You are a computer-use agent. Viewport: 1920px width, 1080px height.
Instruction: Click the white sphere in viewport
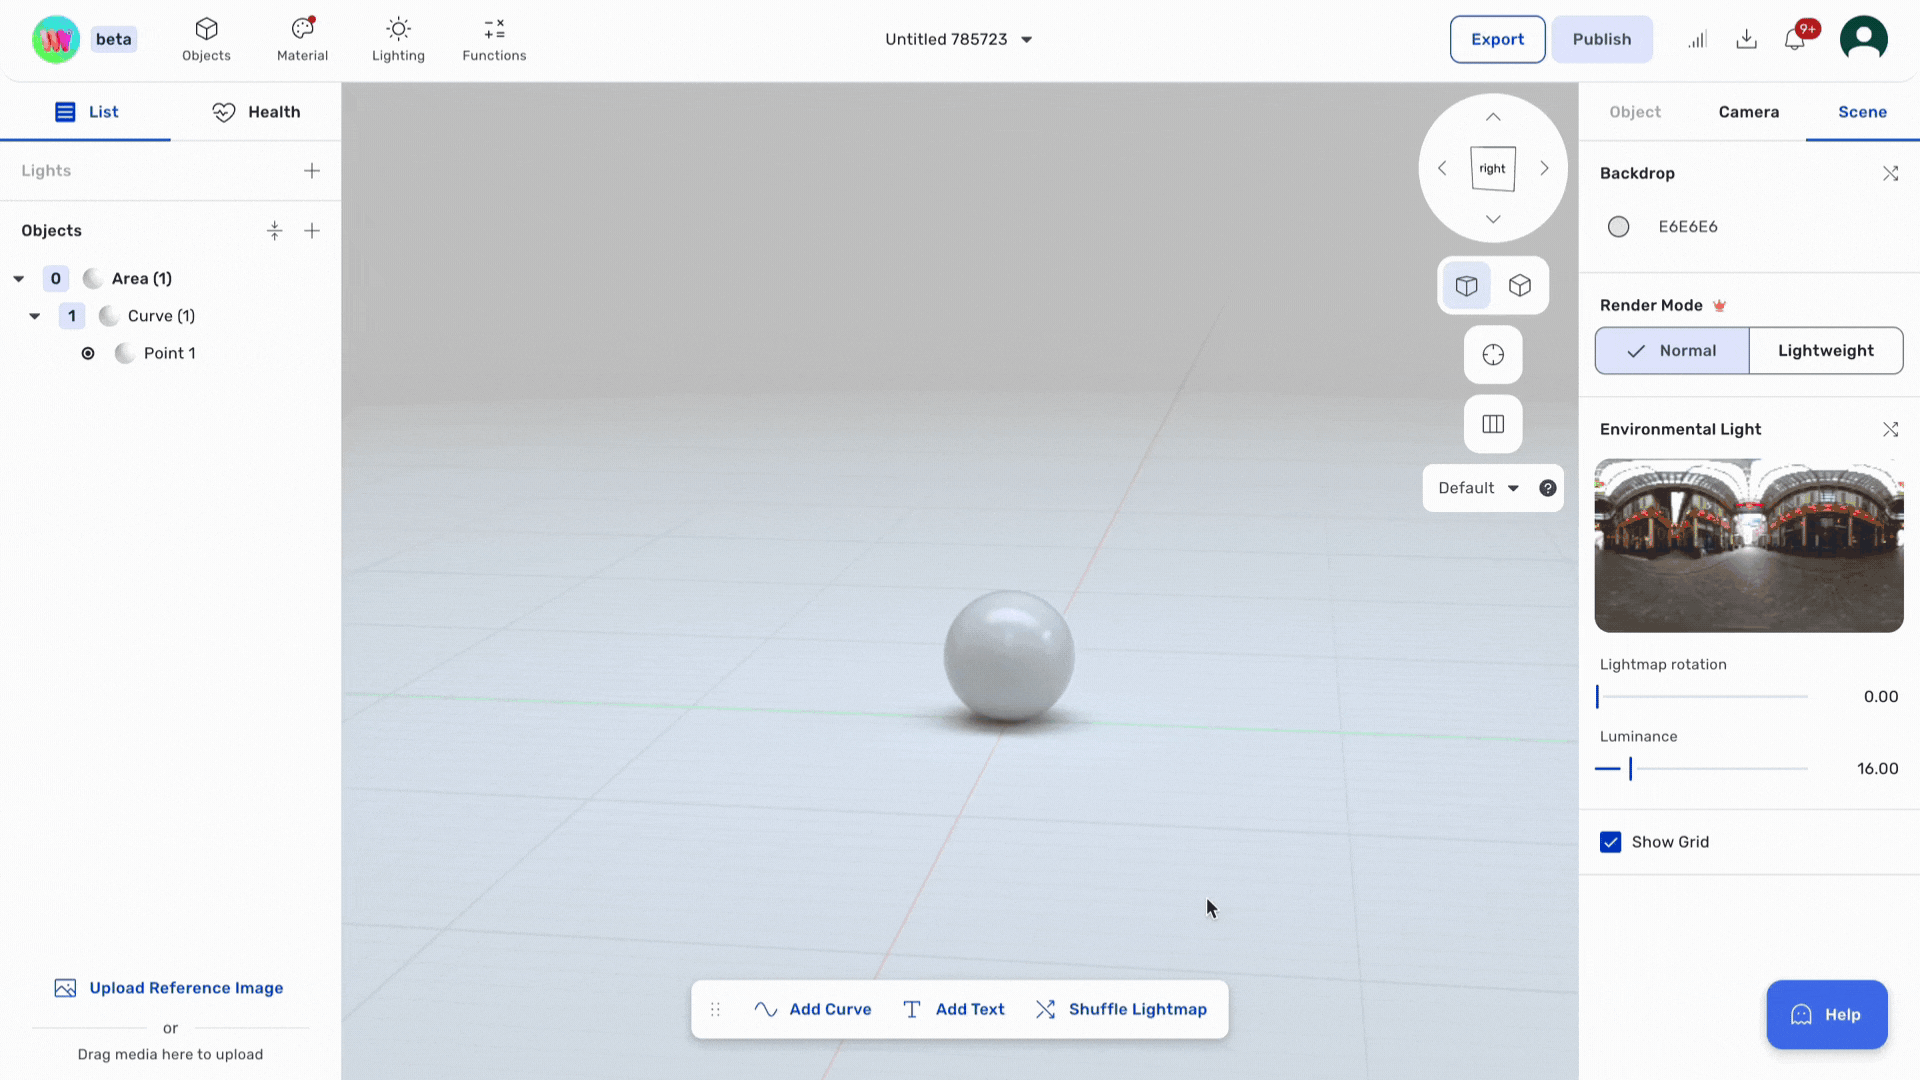(1009, 656)
